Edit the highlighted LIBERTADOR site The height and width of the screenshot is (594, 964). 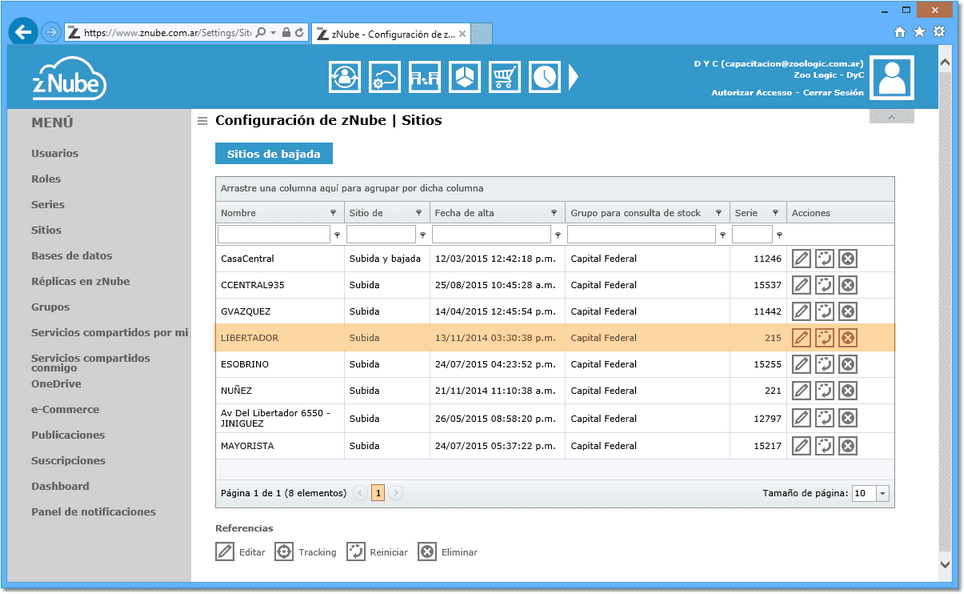(801, 338)
